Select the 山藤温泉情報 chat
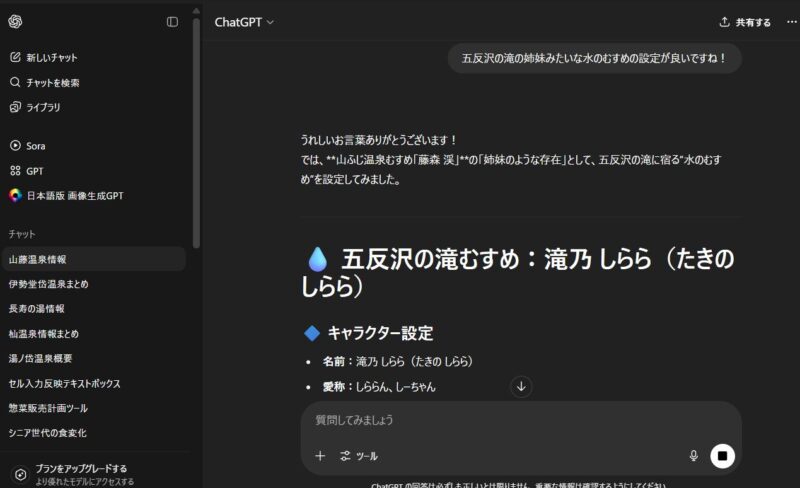The image size is (800, 488). pyautogui.click(x=94, y=259)
